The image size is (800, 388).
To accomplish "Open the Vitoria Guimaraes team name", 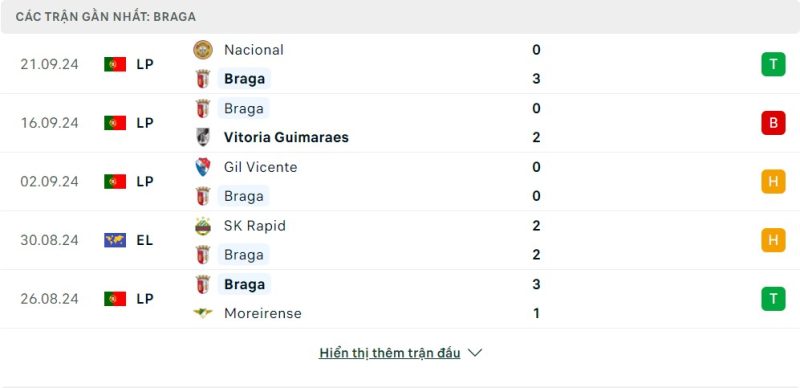I will pos(286,137).
